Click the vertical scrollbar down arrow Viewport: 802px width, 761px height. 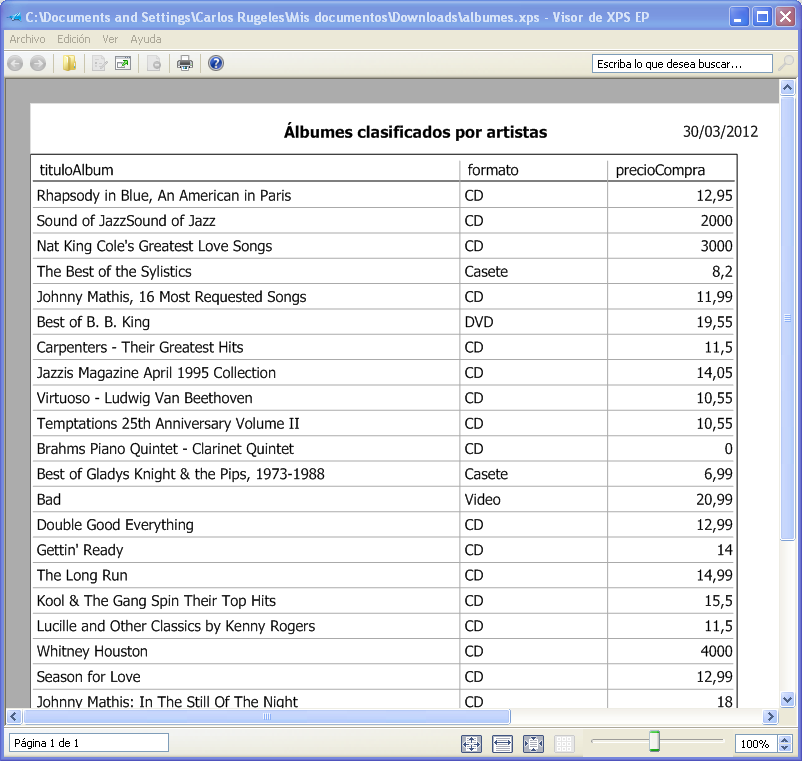click(x=787, y=700)
